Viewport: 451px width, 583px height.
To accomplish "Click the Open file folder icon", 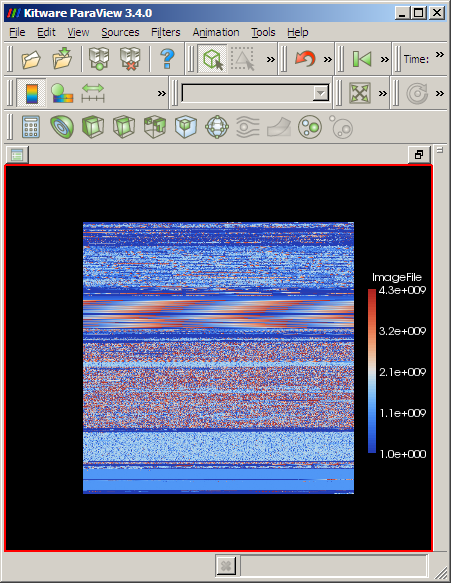I will click(x=30, y=59).
